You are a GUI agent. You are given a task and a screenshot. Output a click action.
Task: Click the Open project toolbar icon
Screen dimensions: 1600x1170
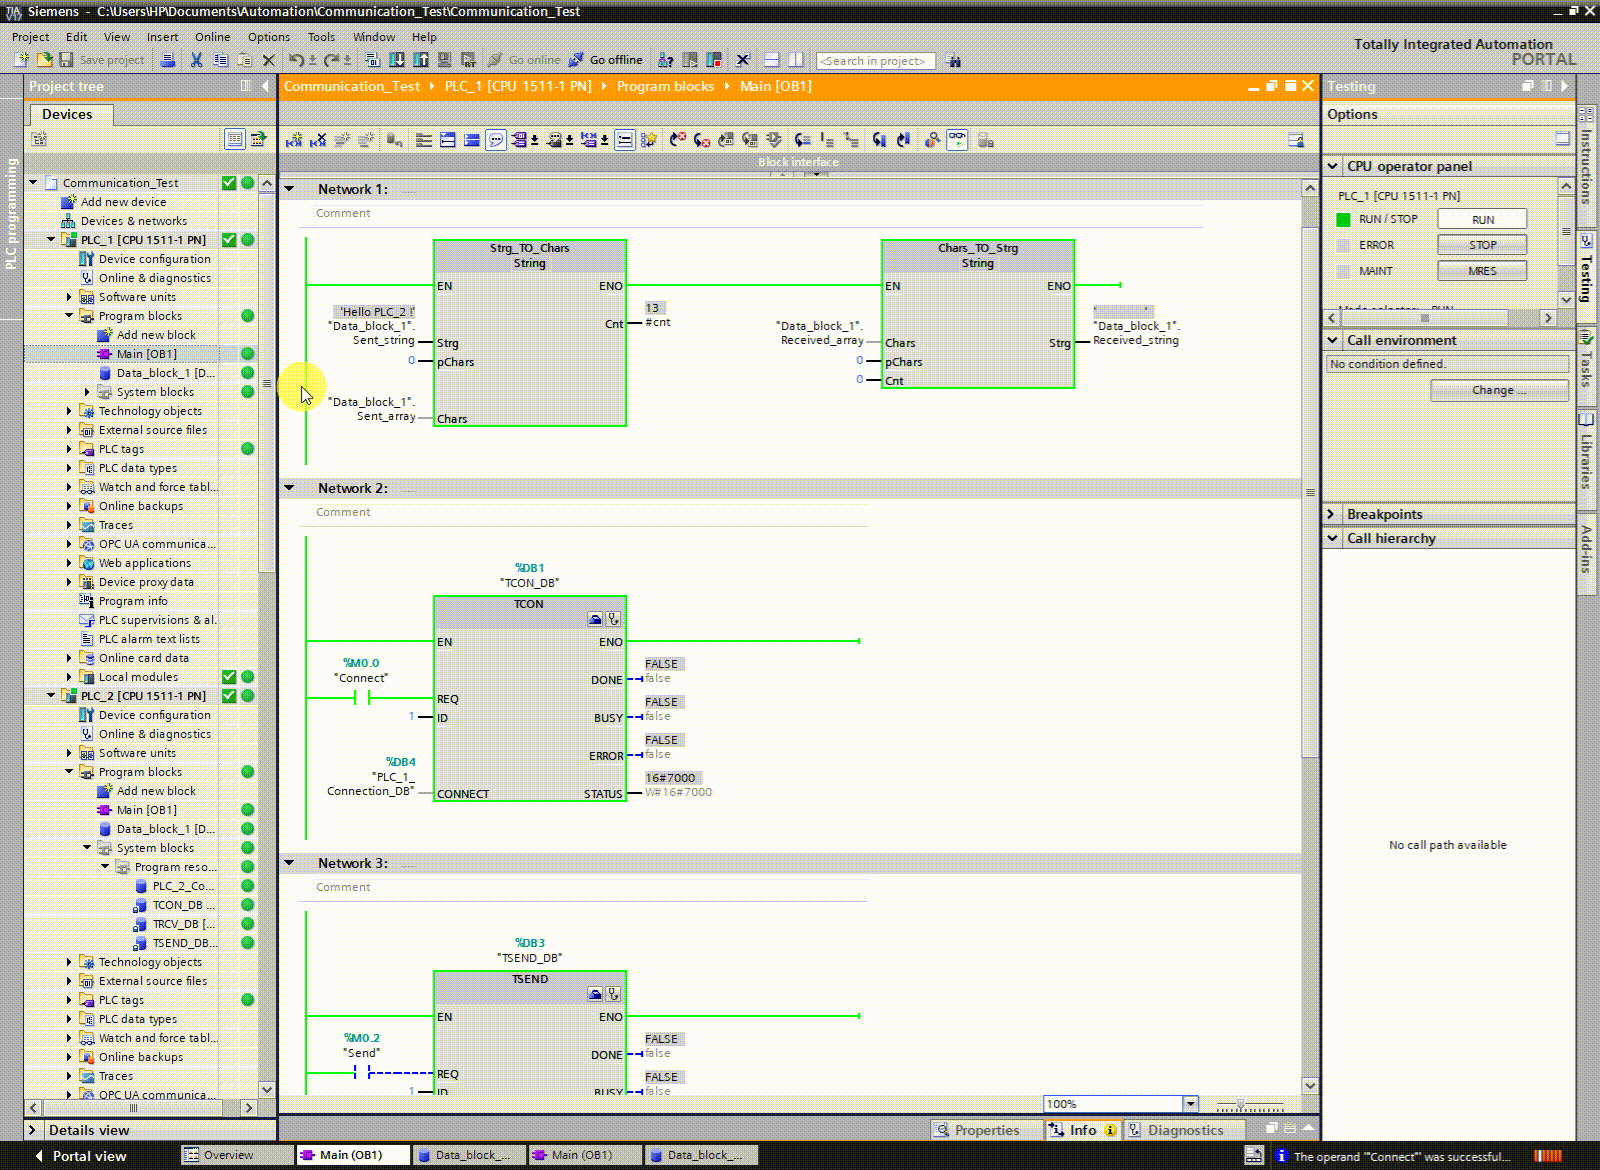click(44, 60)
